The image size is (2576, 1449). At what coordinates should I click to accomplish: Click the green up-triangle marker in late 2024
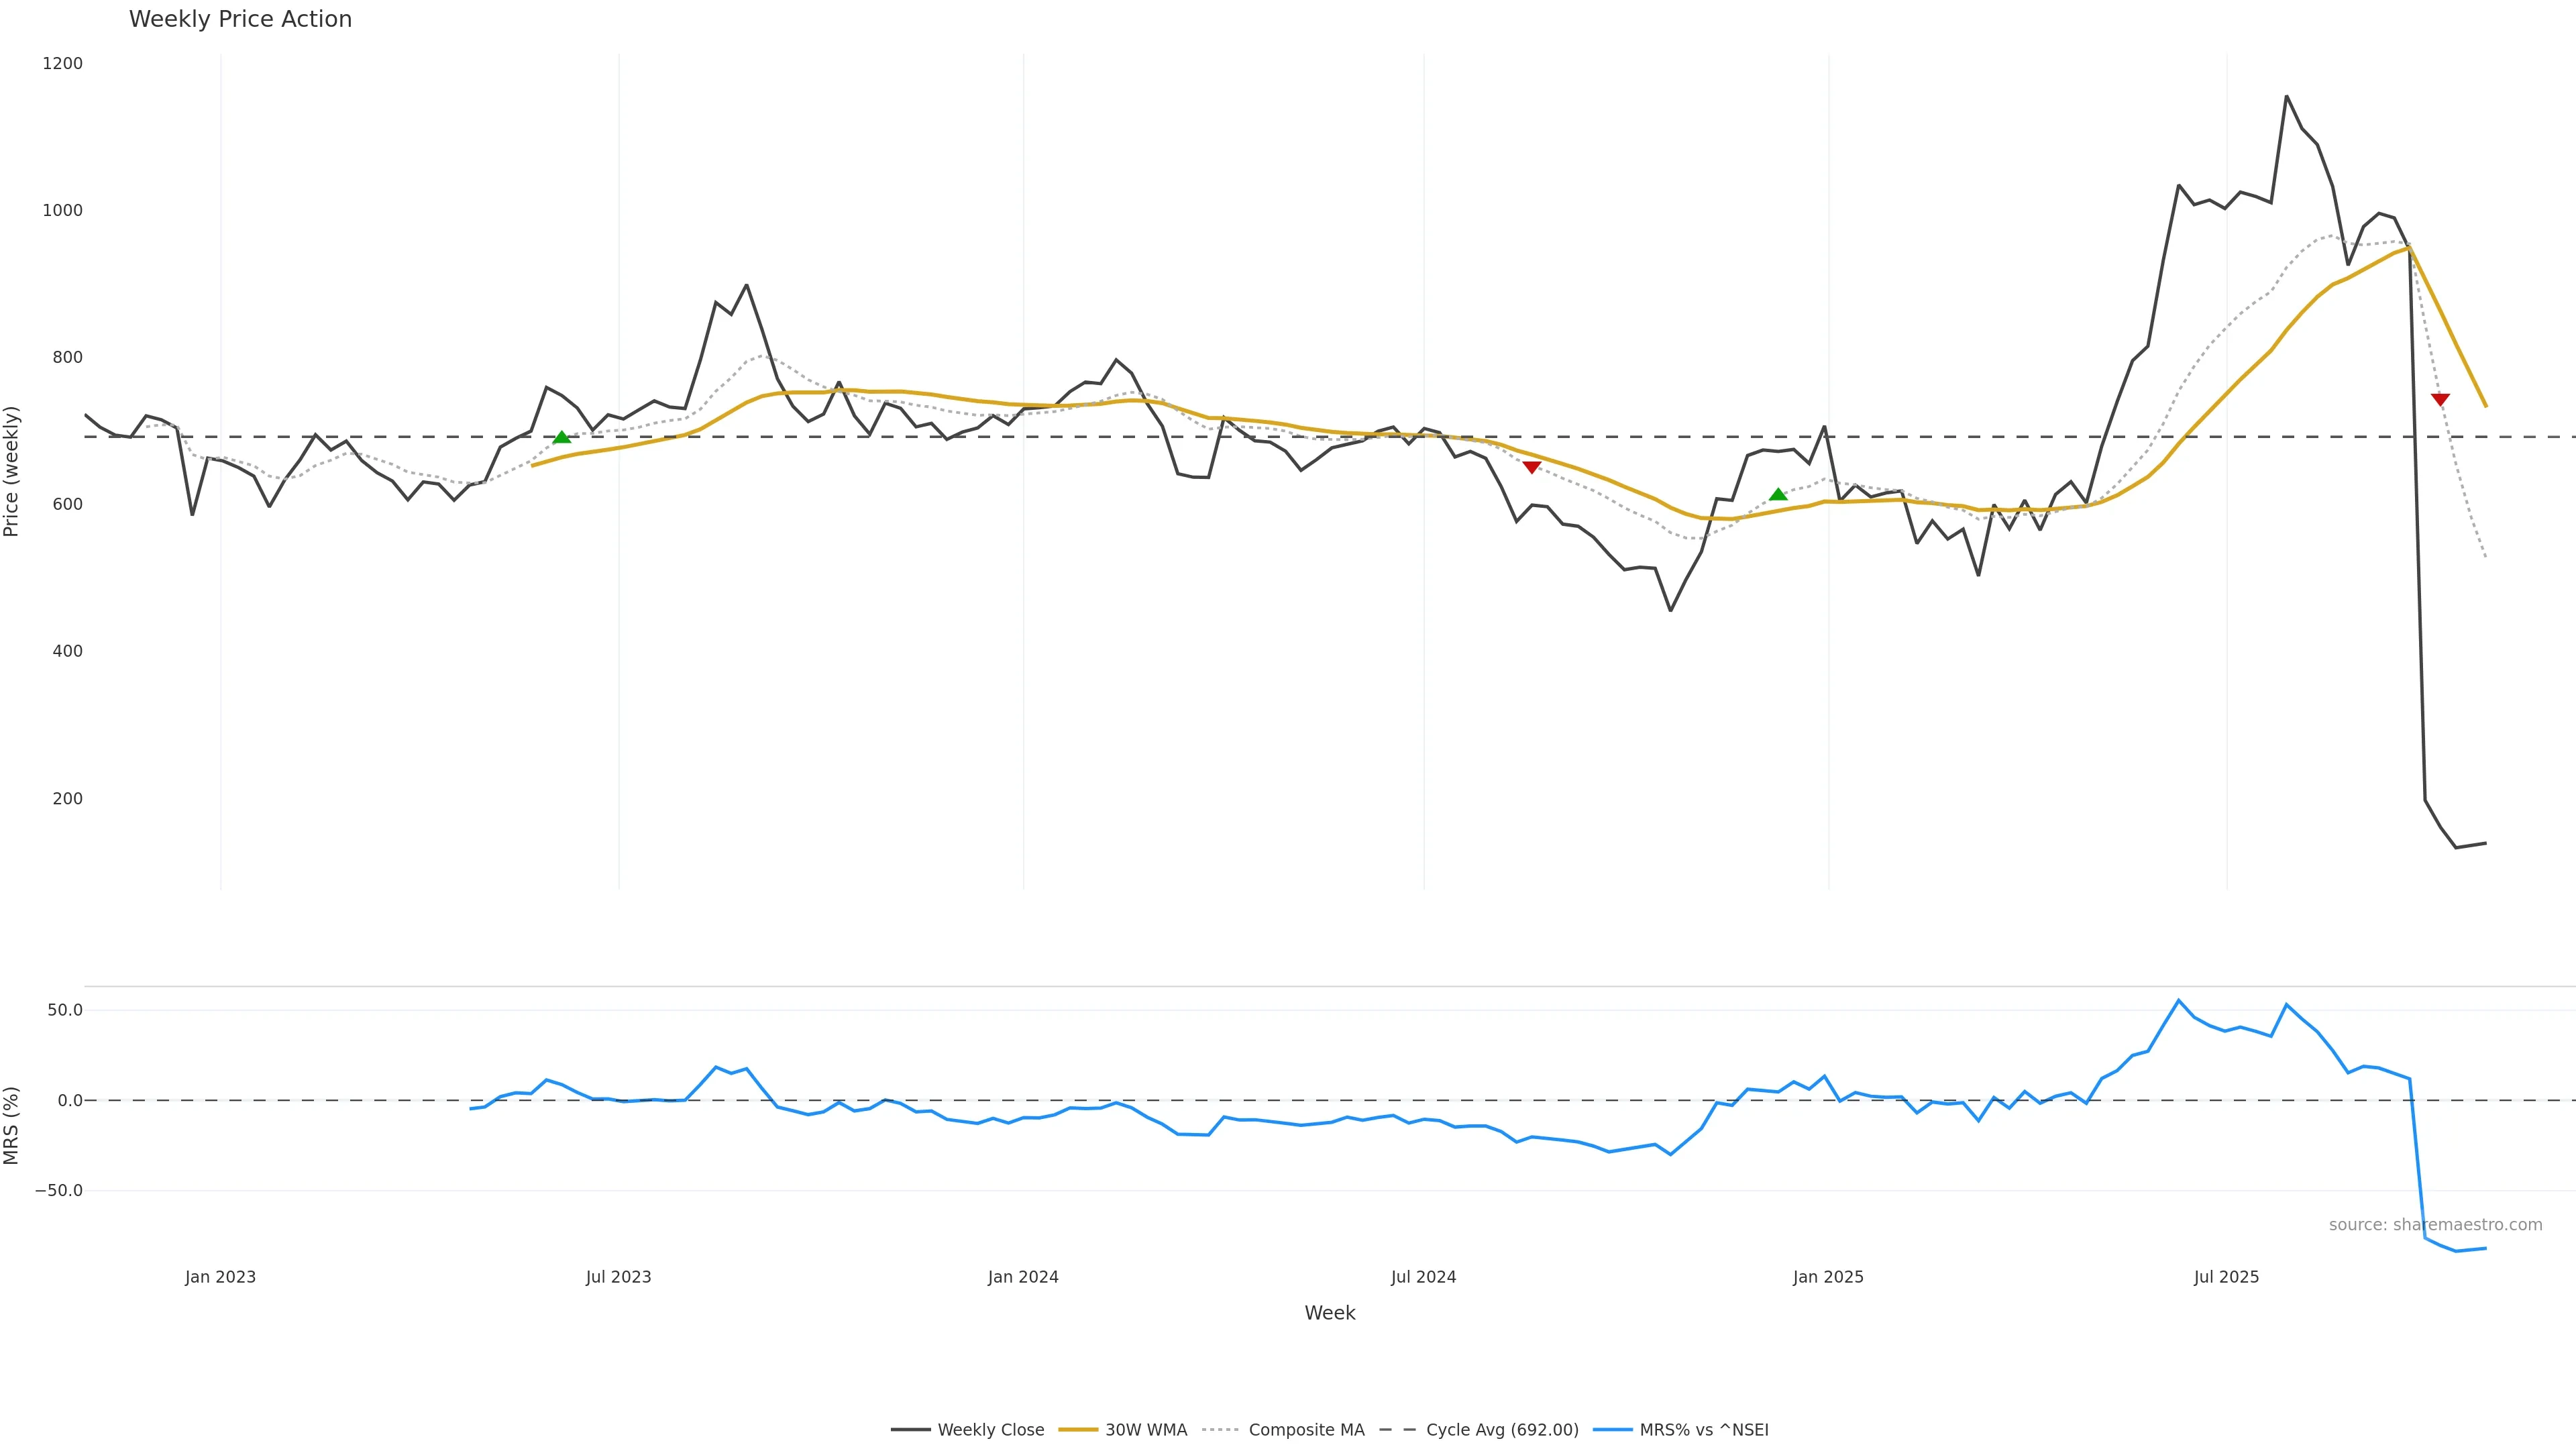click(x=1778, y=494)
